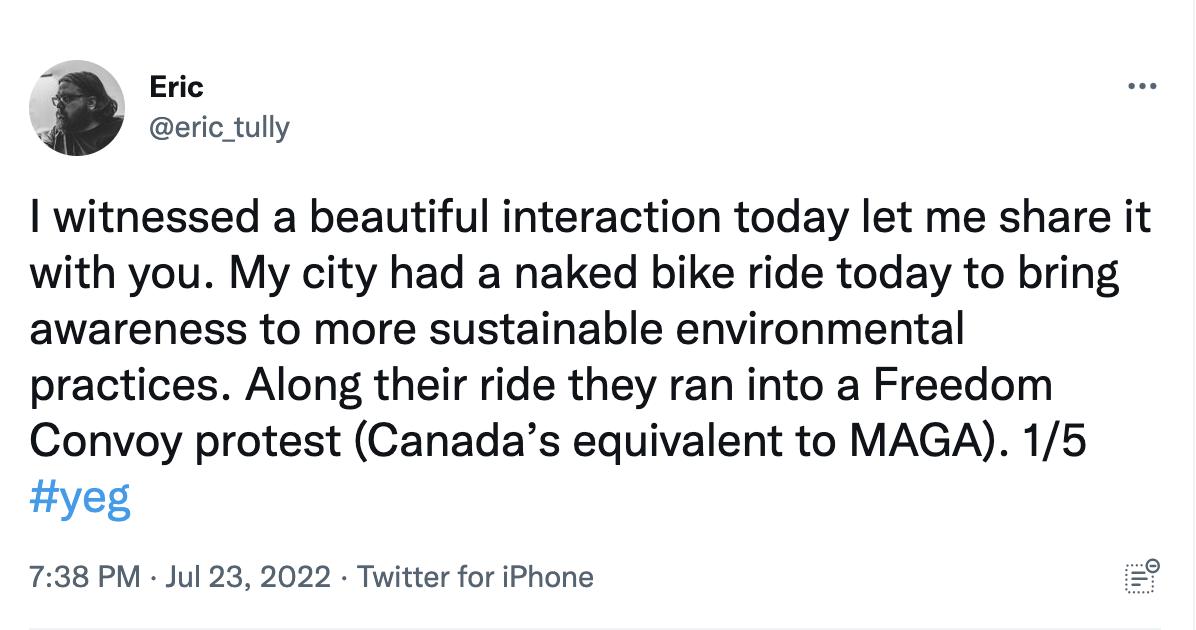Open the Twitter for iPhone source link
The width and height of the screenshot is (1196, 630).
475,577
